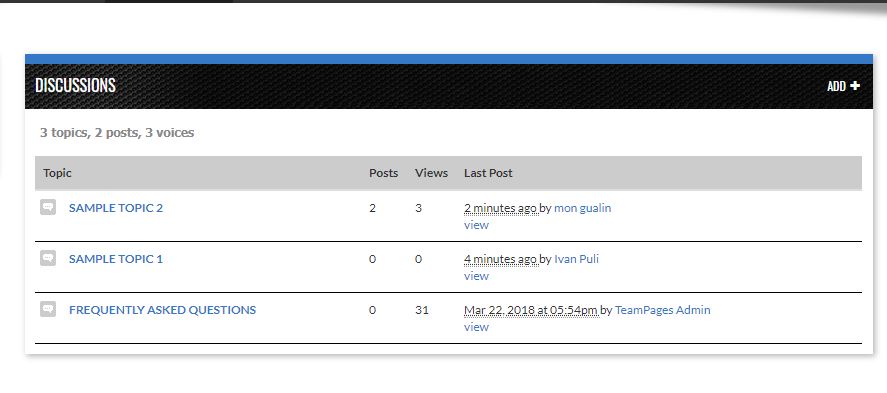Viewport: 887px width, 393px height.
Task: Click the Topic column header
Action: pos(57,173)
